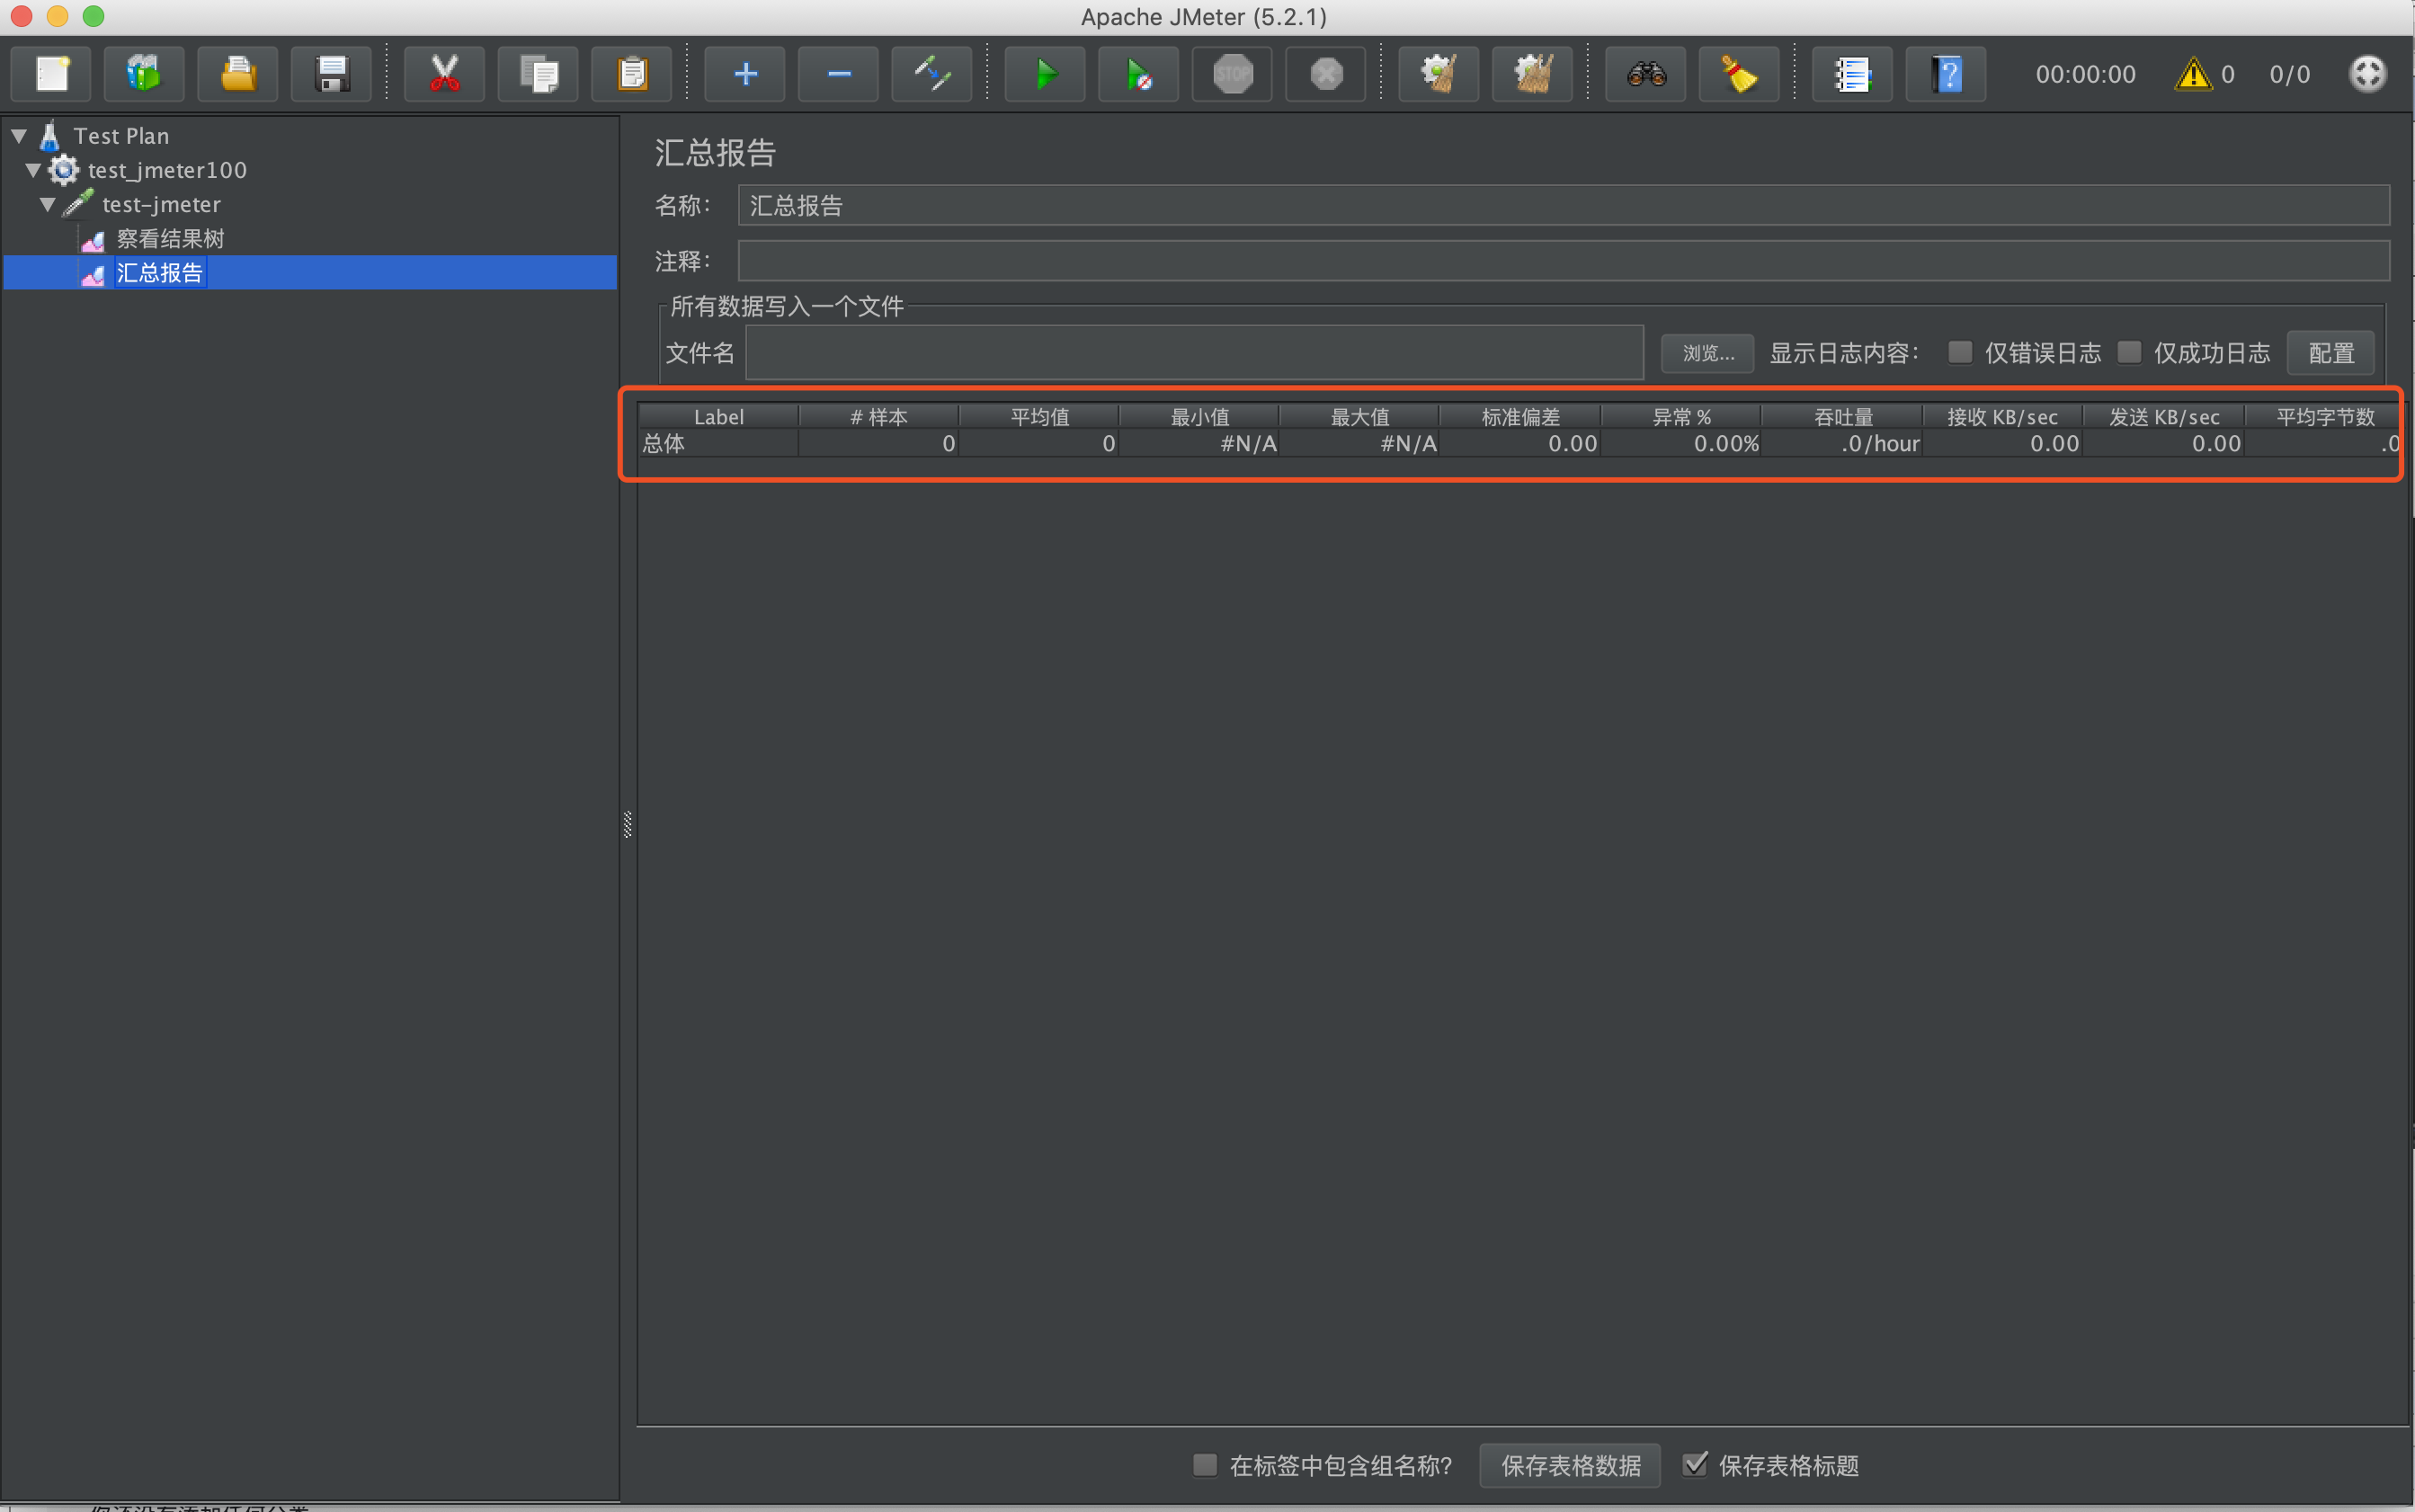This screenshot has width=2415, height=1512.
Task: Select test_jmeter100 thread group
Action: pyautogui.click(x=167, y=170)
